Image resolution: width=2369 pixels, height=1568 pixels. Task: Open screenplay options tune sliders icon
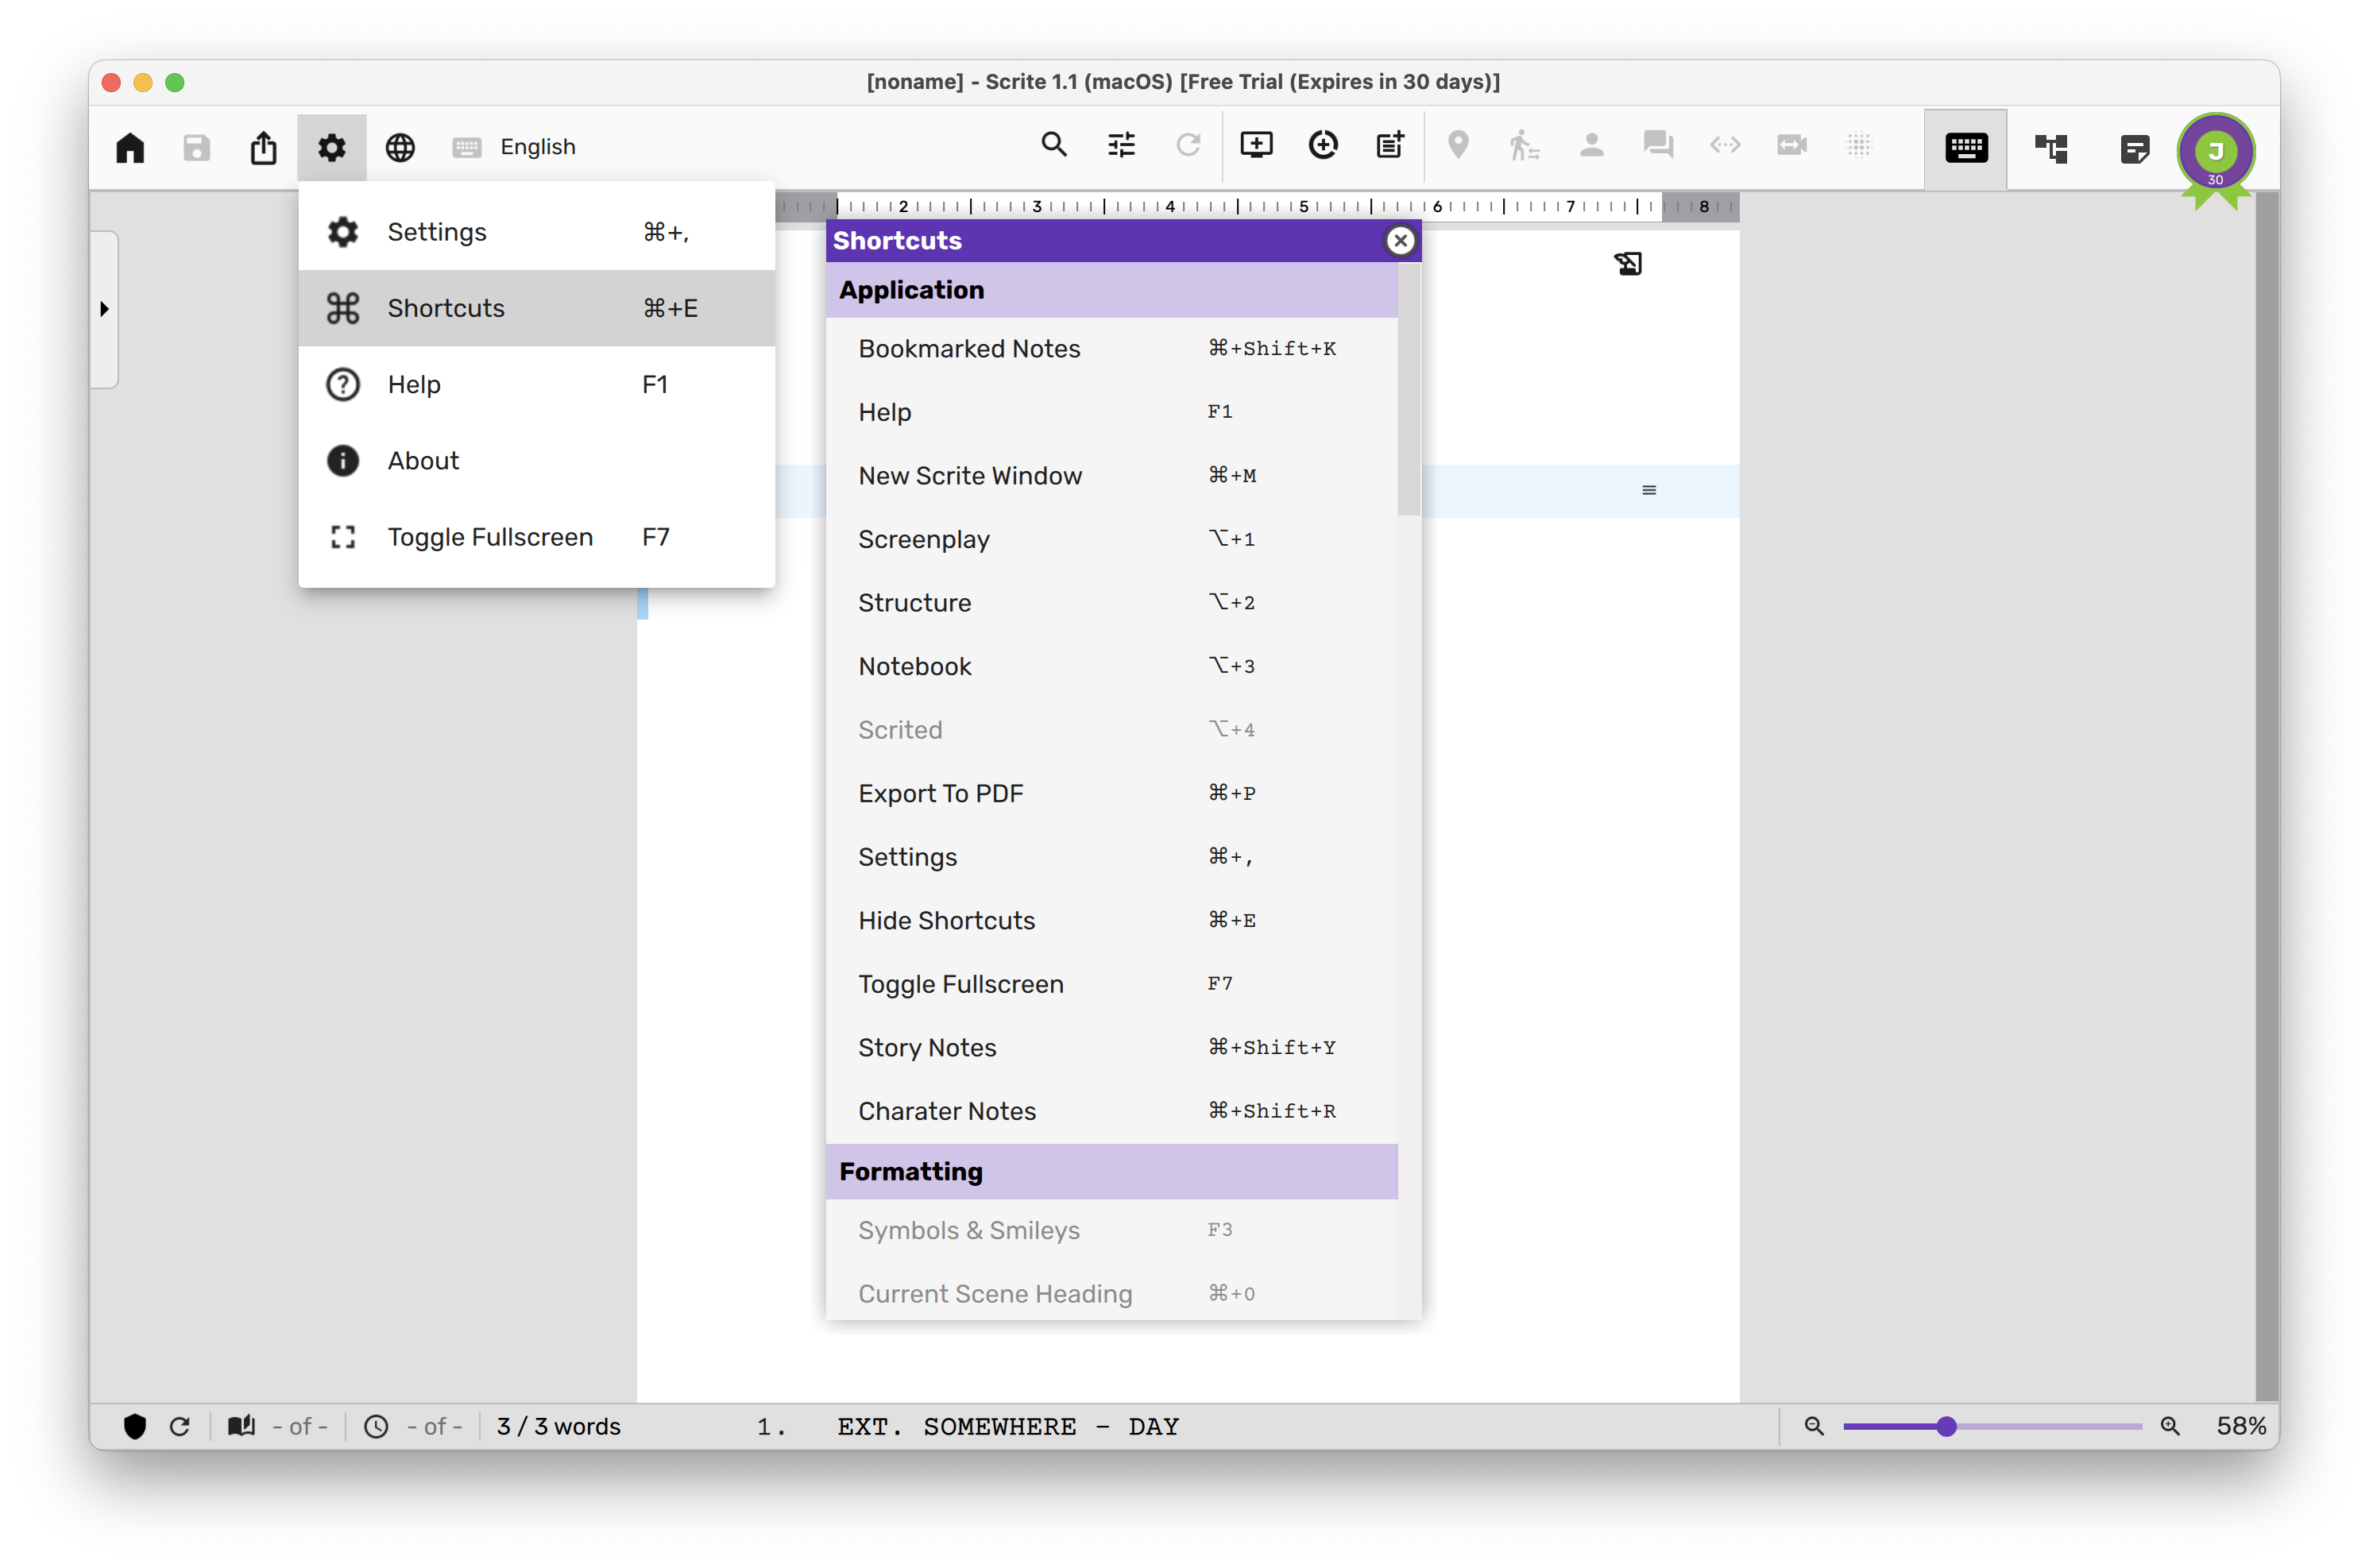pyautogui.click(x=1121, y=145)
